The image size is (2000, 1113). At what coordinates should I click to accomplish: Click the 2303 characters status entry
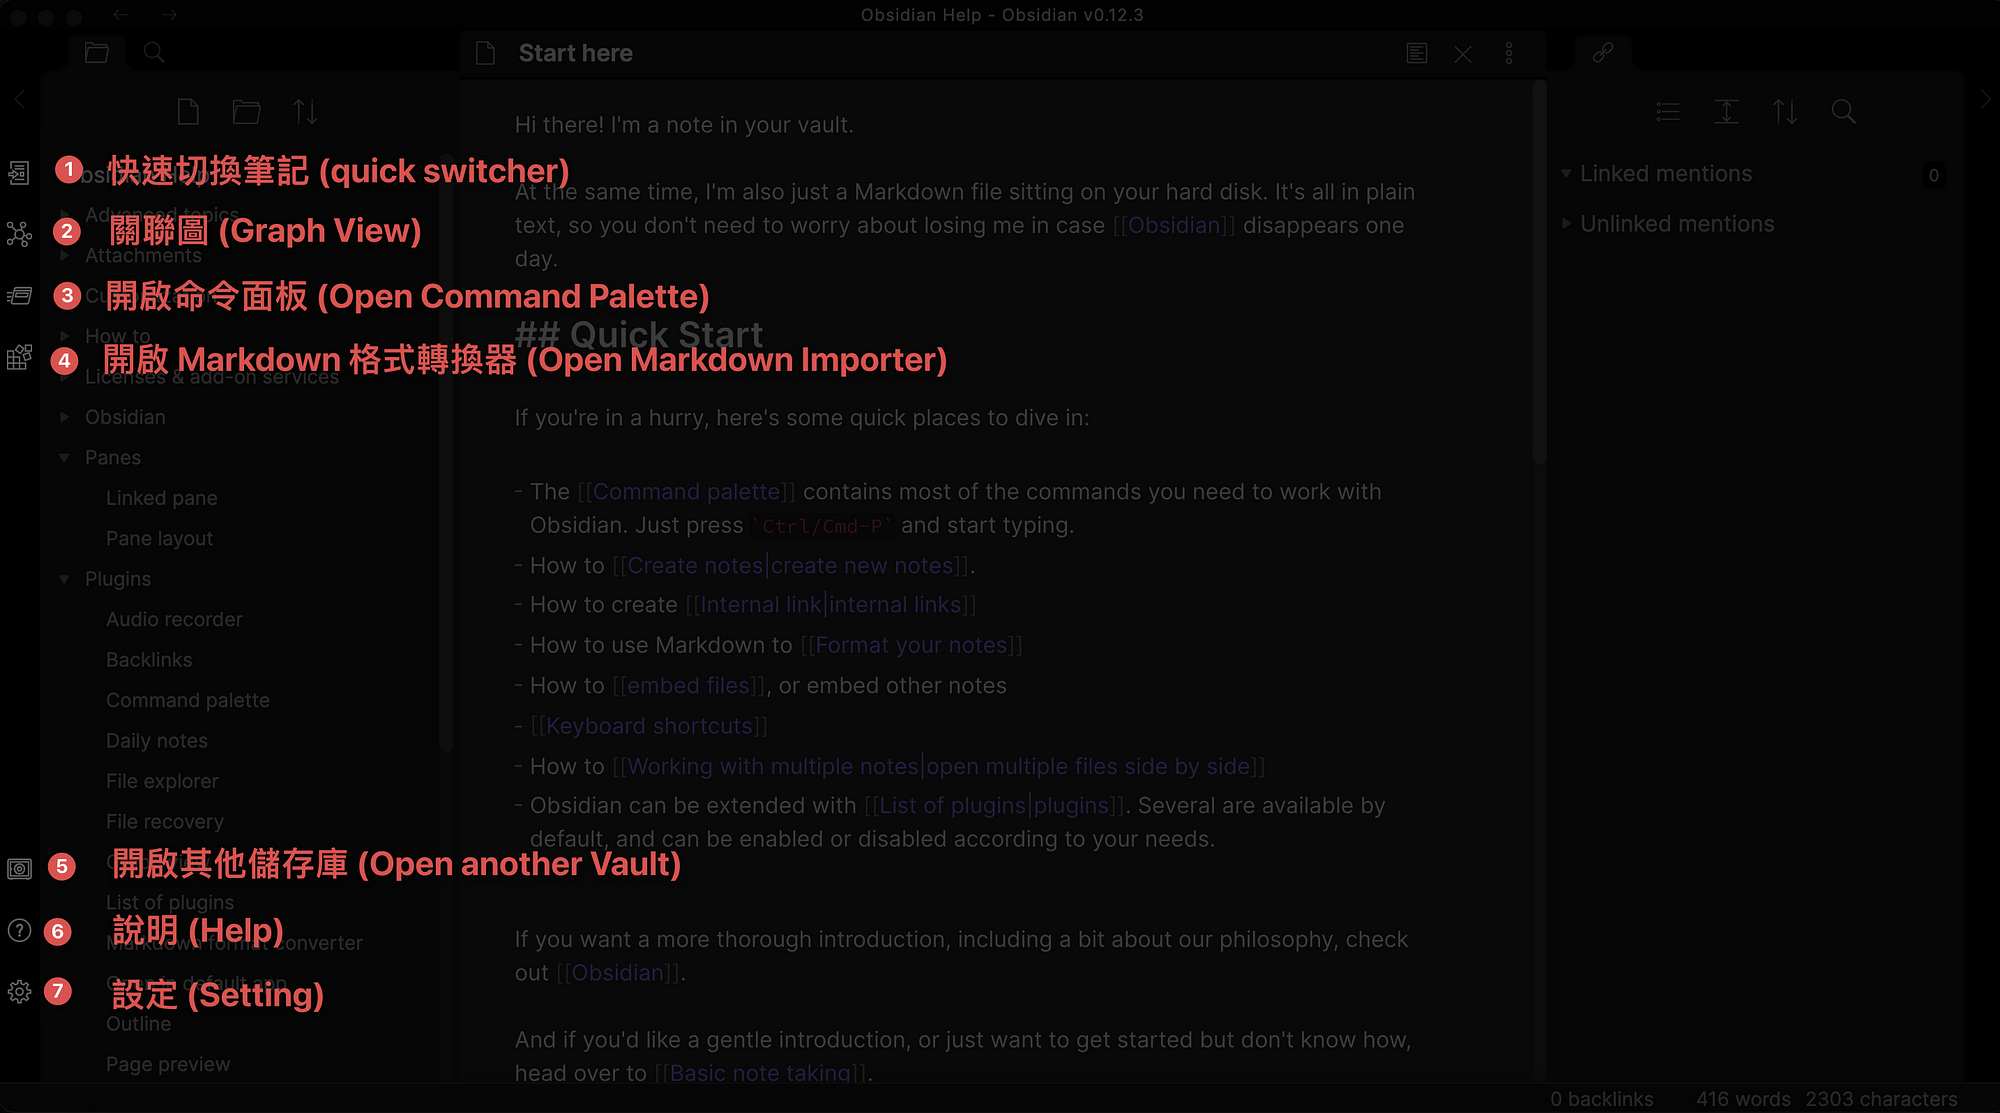click(1881, 1099)
